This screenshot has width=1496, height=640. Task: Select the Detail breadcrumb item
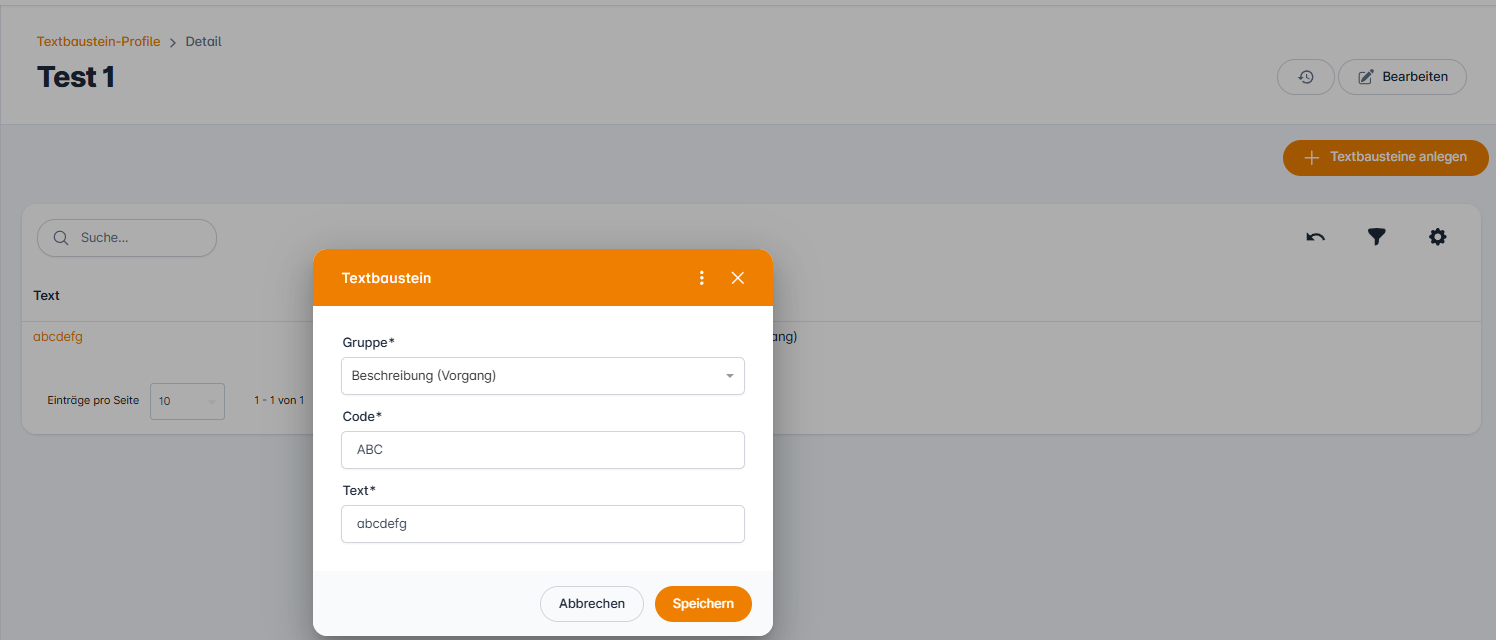(x=203, y=42)
